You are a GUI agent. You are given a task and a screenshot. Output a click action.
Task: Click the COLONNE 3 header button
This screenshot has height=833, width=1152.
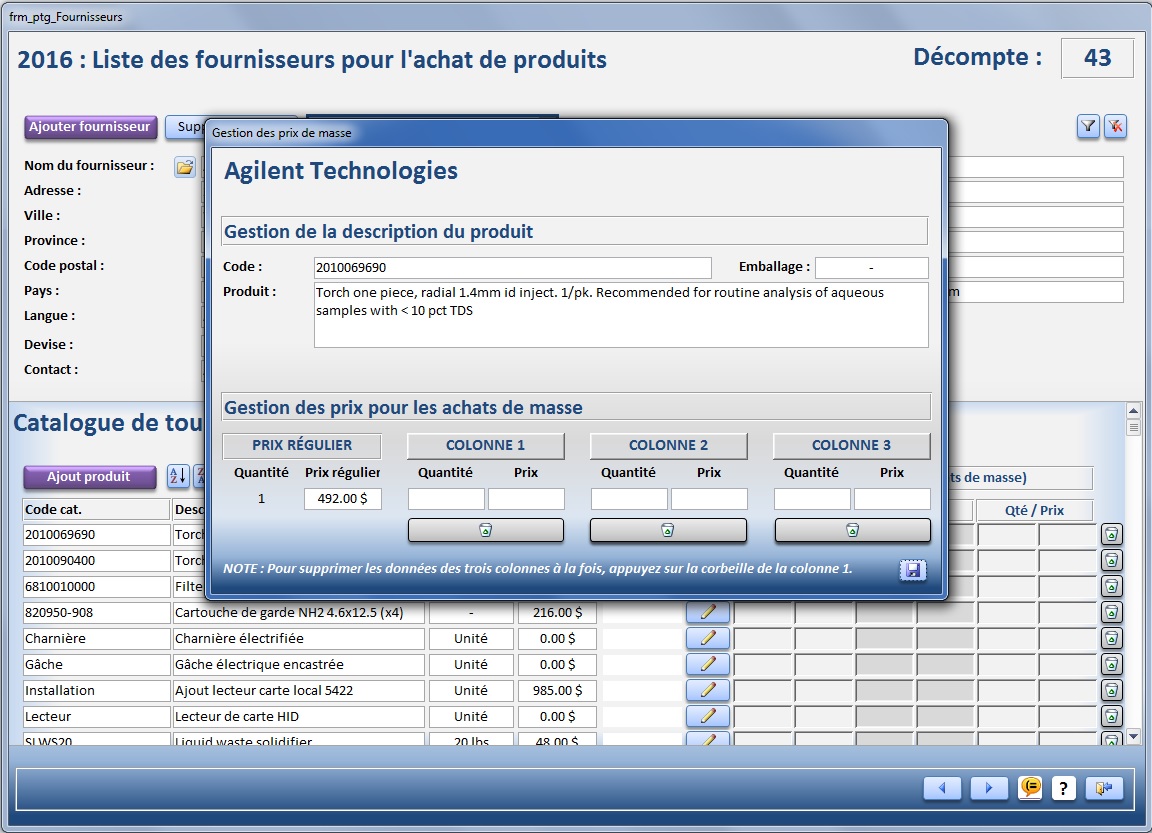852,445
